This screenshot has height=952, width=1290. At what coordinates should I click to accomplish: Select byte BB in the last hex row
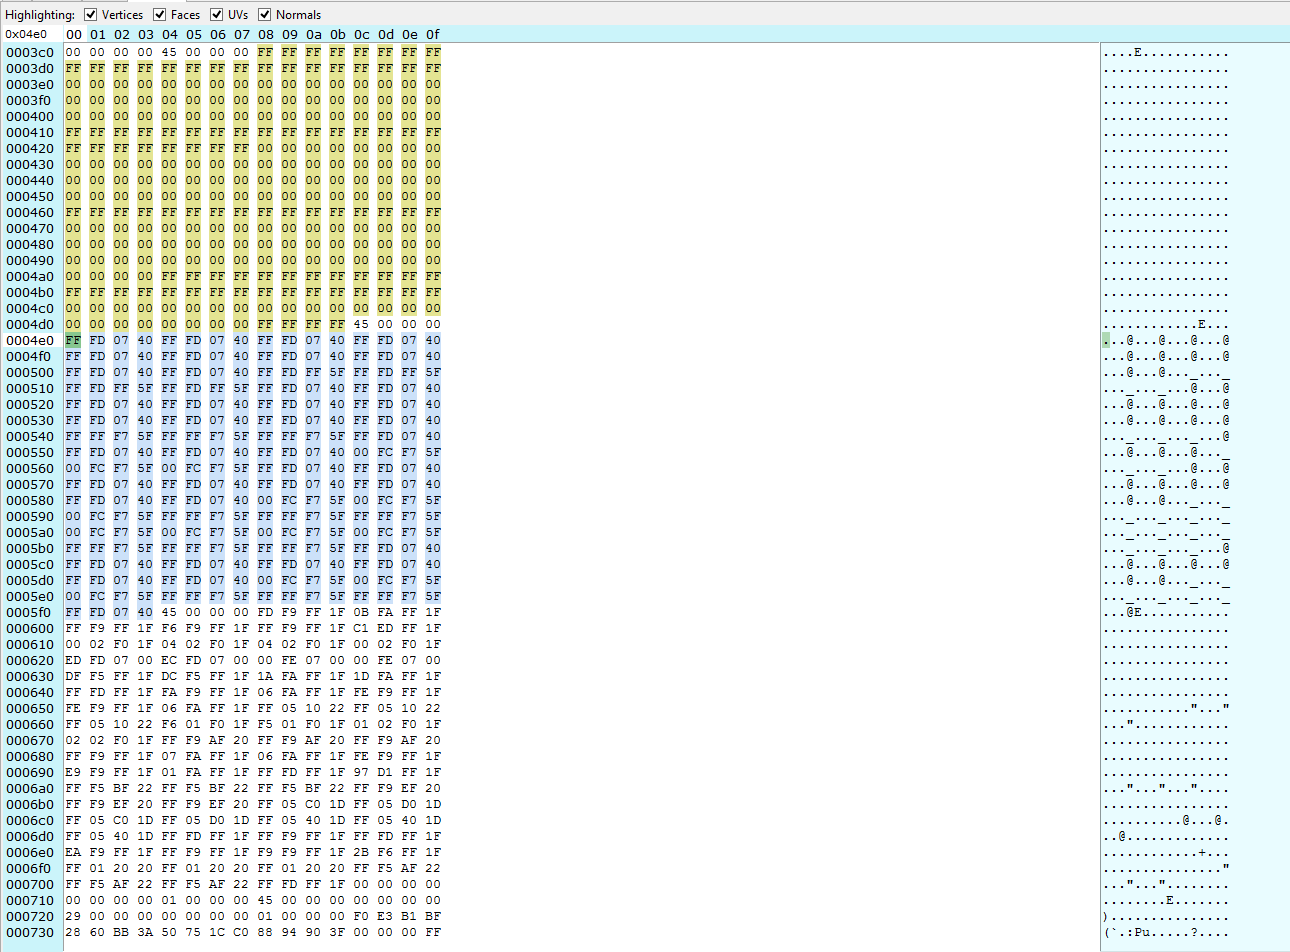[x=121, y=932]
